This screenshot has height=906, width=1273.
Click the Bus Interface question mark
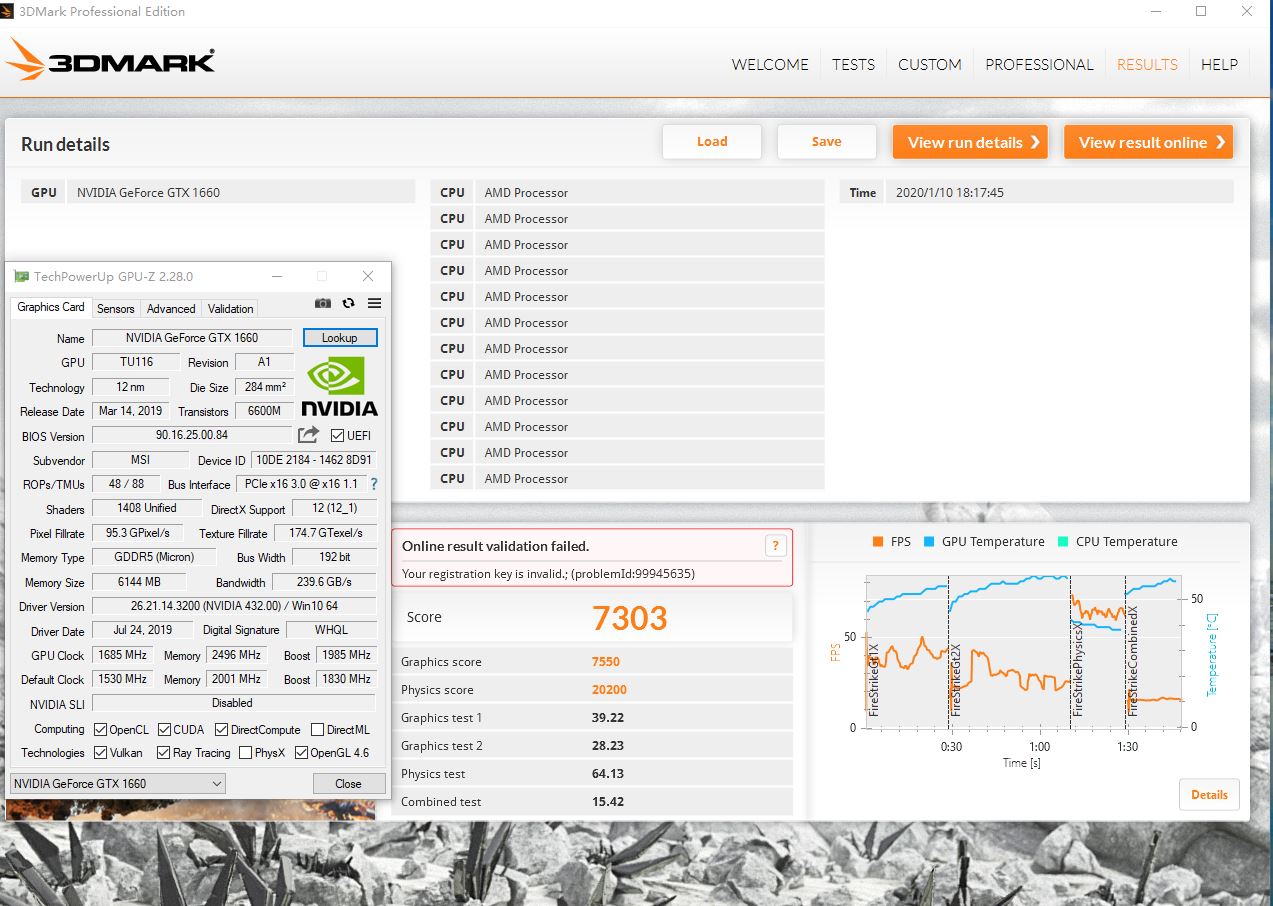374,484
